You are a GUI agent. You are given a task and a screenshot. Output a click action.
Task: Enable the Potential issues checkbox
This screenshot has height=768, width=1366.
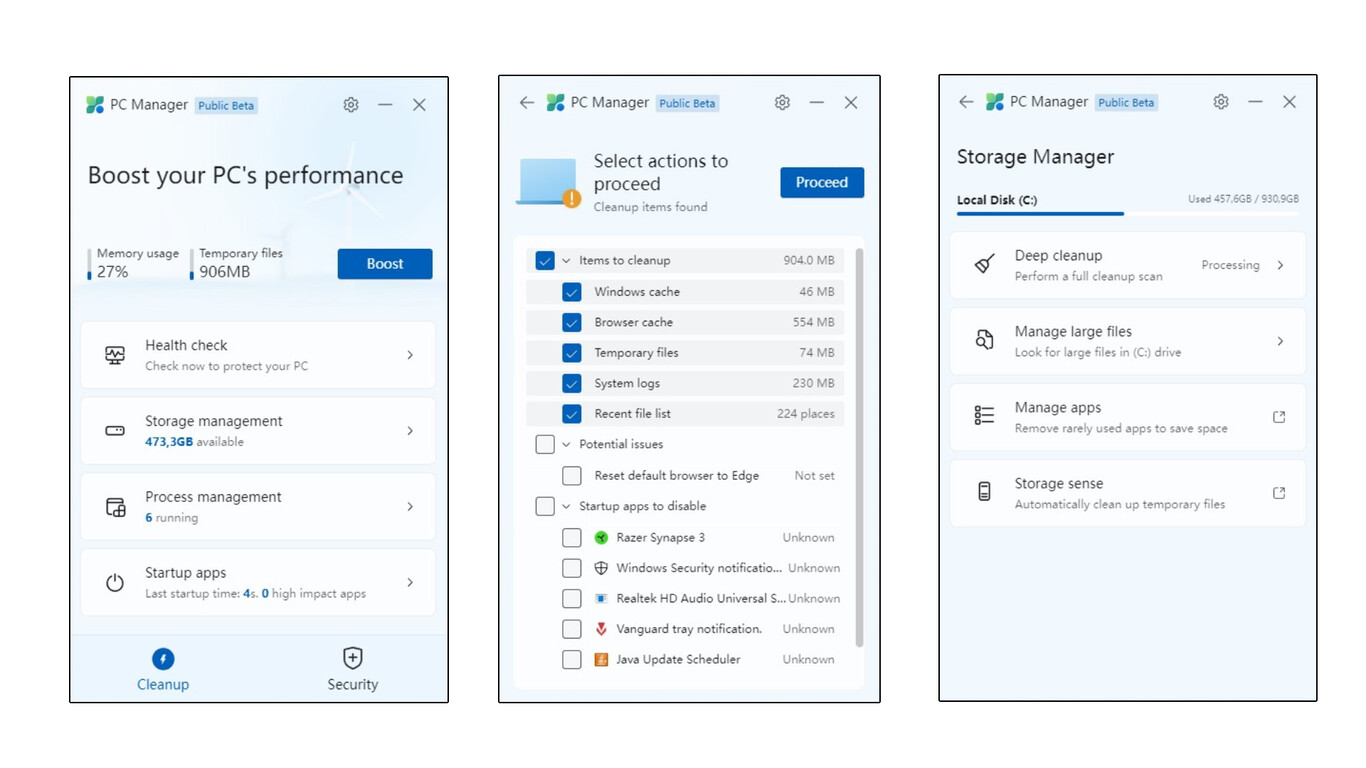(x=546, y=445)
